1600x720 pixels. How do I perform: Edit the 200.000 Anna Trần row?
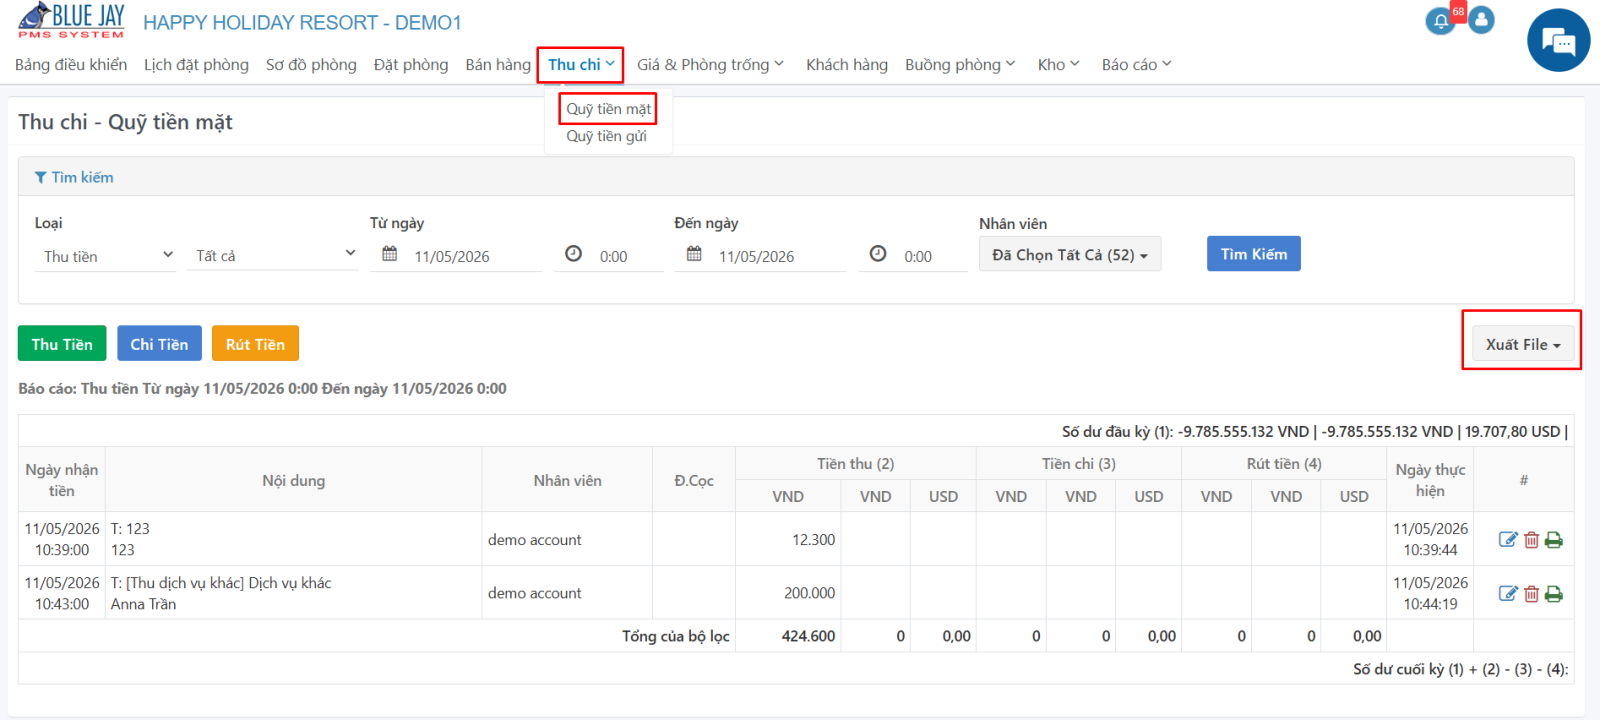(x=1508, y=594)
